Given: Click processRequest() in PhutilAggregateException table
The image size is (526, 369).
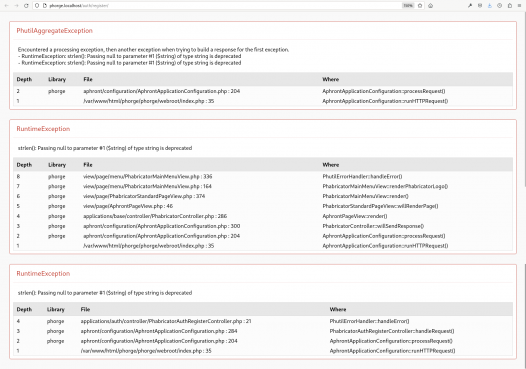Looking at the screenshot, I should tap(383, 91).
